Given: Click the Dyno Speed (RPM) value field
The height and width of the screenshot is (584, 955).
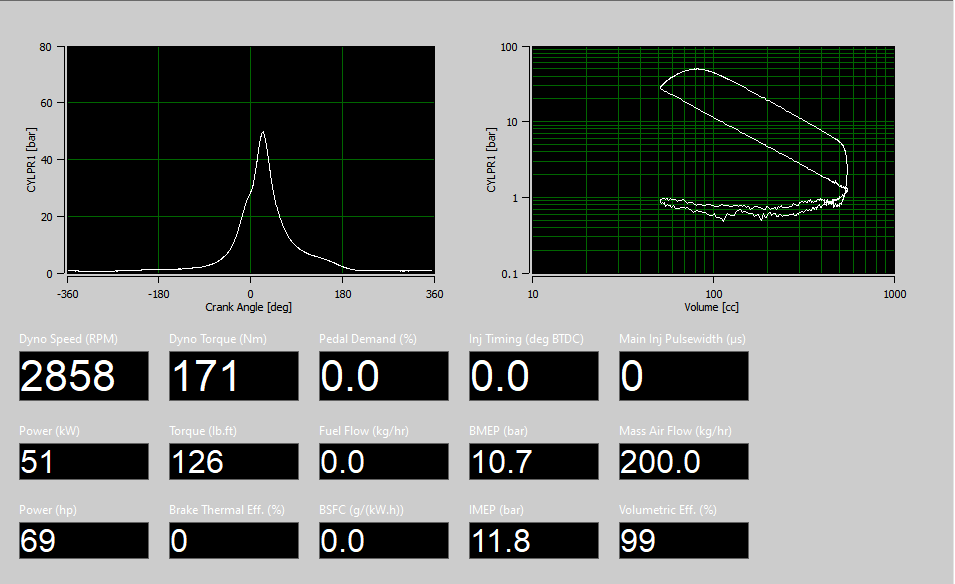Looking at the screenshot, I should point(83,376).
